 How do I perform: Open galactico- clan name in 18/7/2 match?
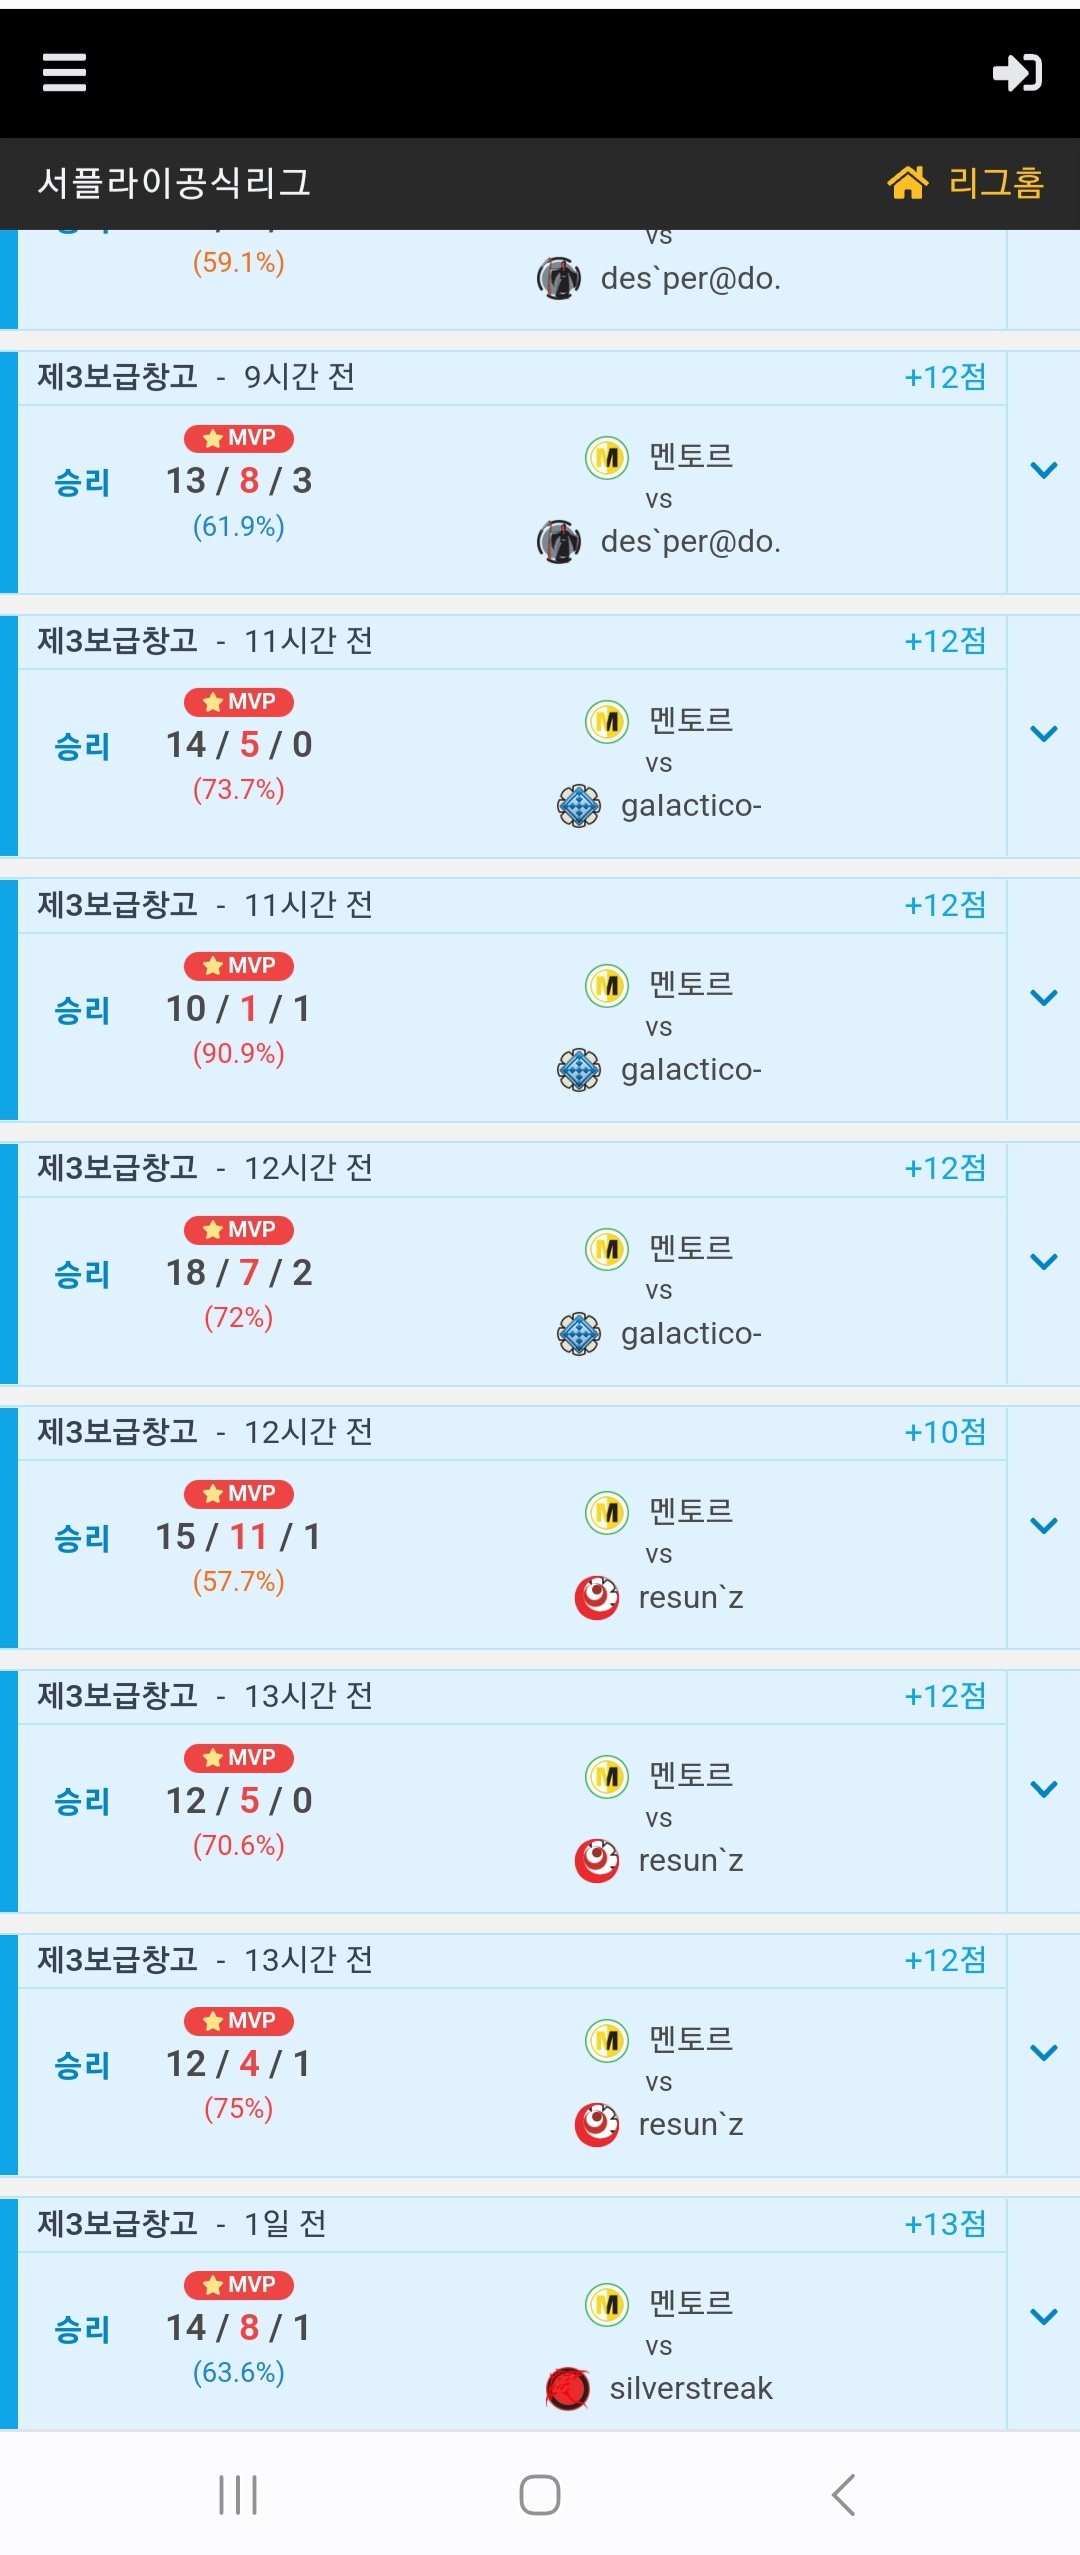pyautogui.click(x=691, y=1334)
